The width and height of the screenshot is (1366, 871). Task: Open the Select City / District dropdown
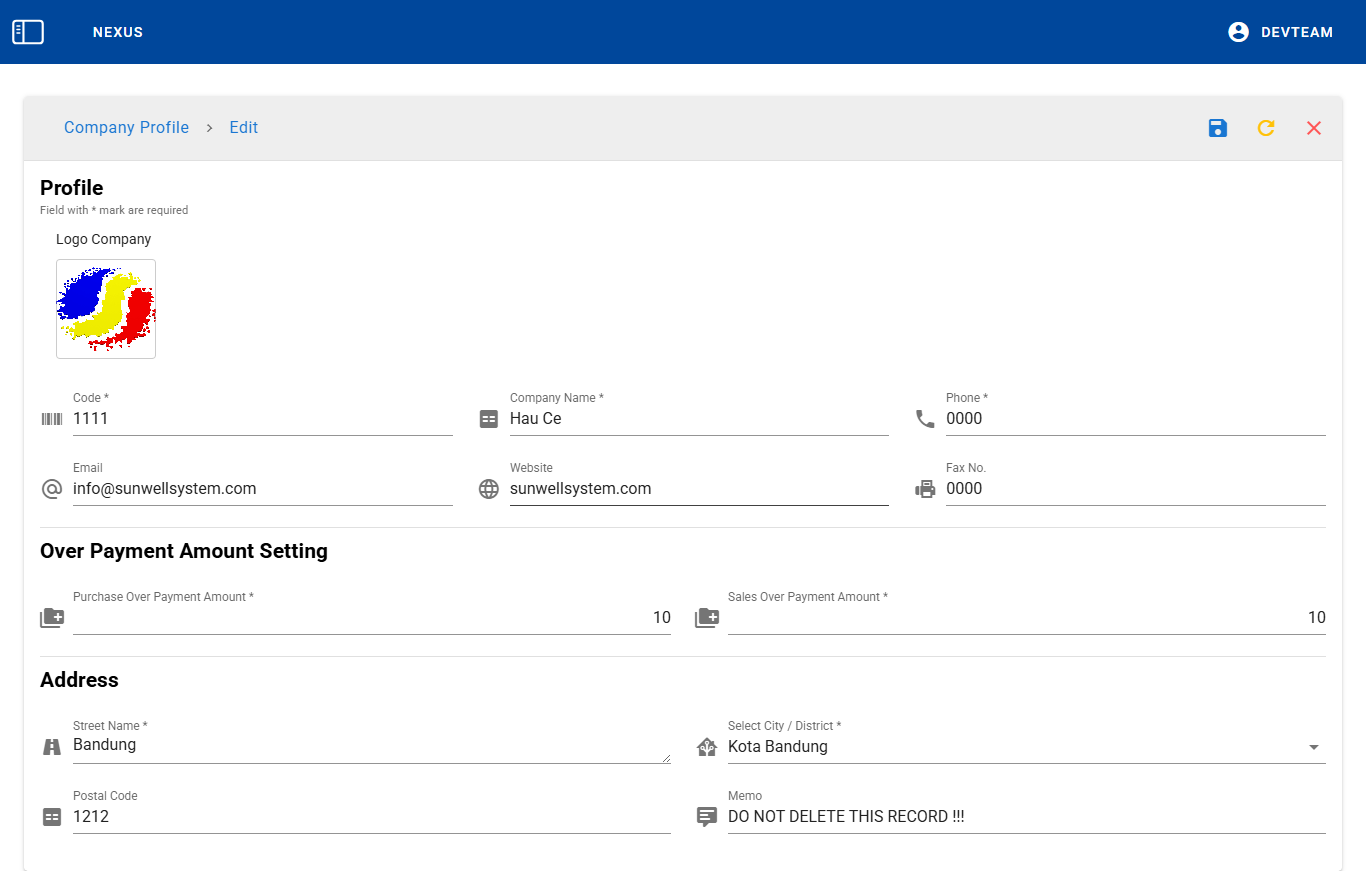[x=1010, y=747]
